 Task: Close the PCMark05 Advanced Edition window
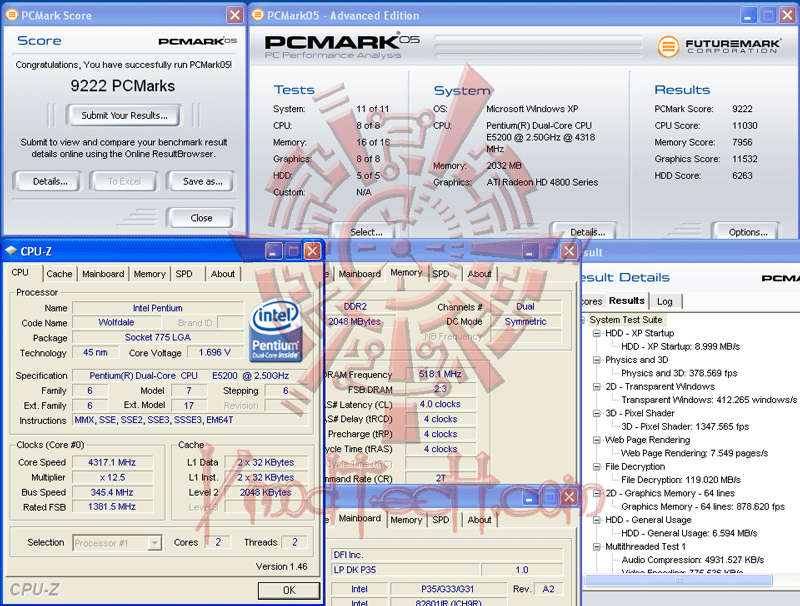click(787, 15)
